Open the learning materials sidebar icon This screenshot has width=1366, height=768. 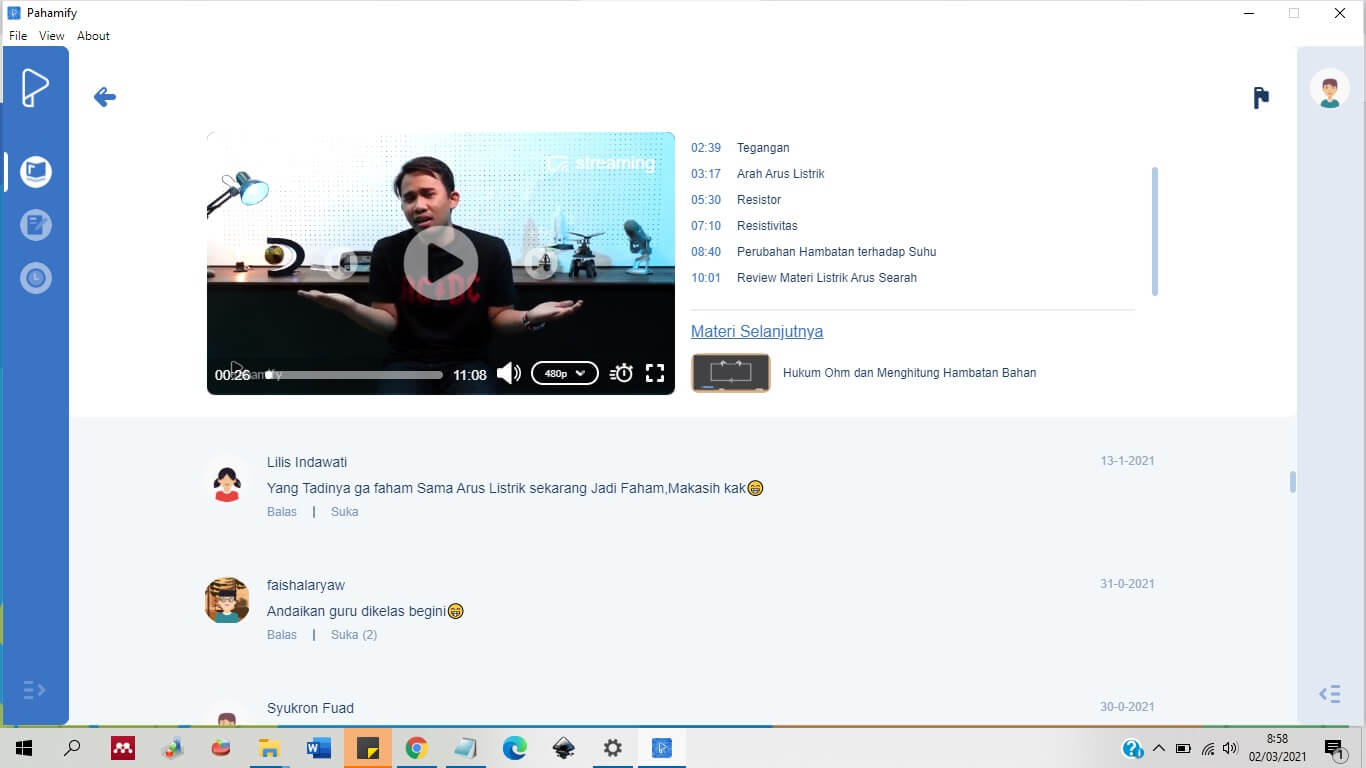36,172
